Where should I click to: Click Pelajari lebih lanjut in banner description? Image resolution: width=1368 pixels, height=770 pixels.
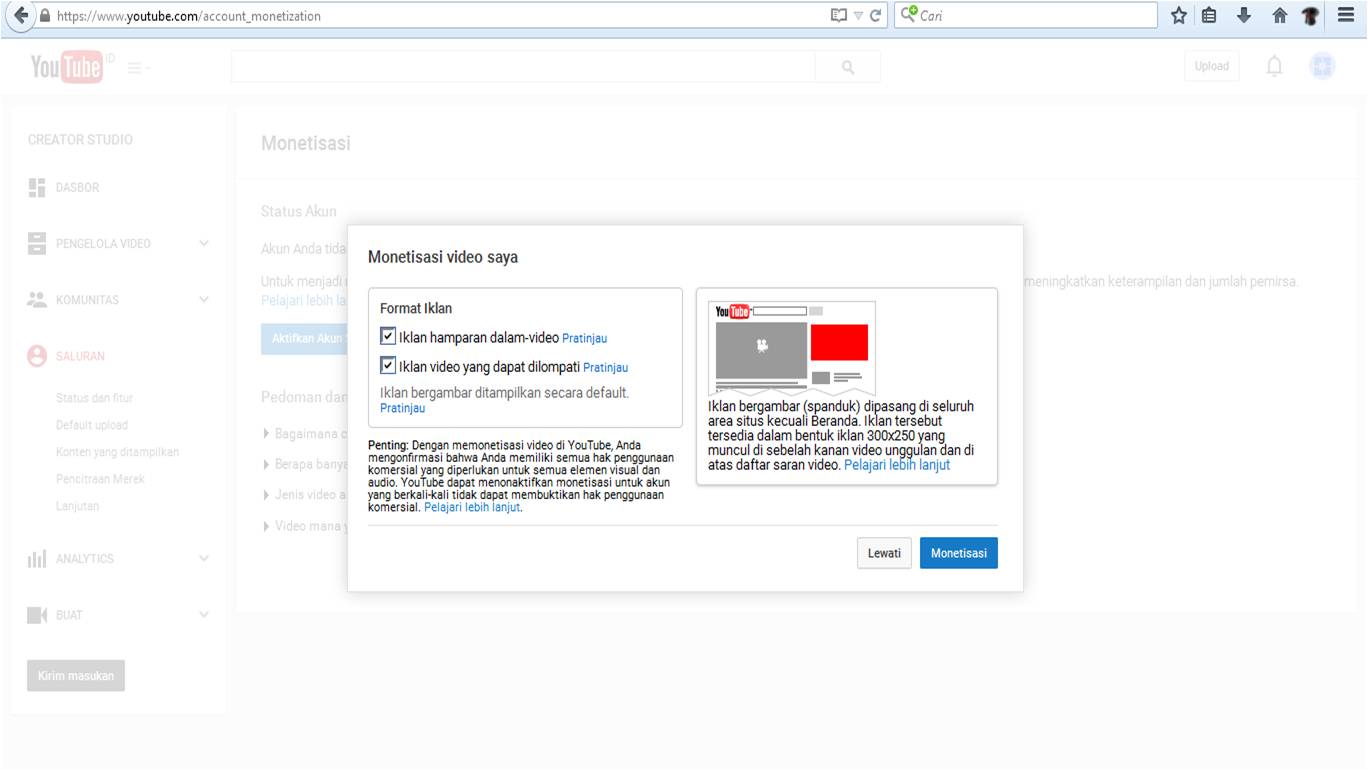click(897, 465)
